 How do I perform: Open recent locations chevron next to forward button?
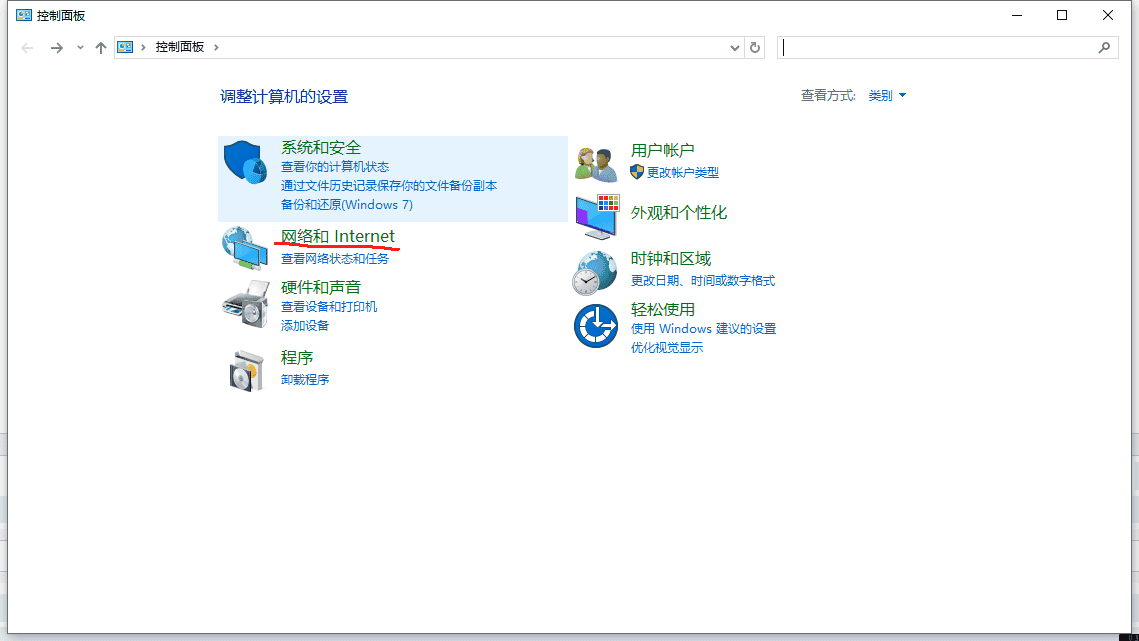(80, 46)
